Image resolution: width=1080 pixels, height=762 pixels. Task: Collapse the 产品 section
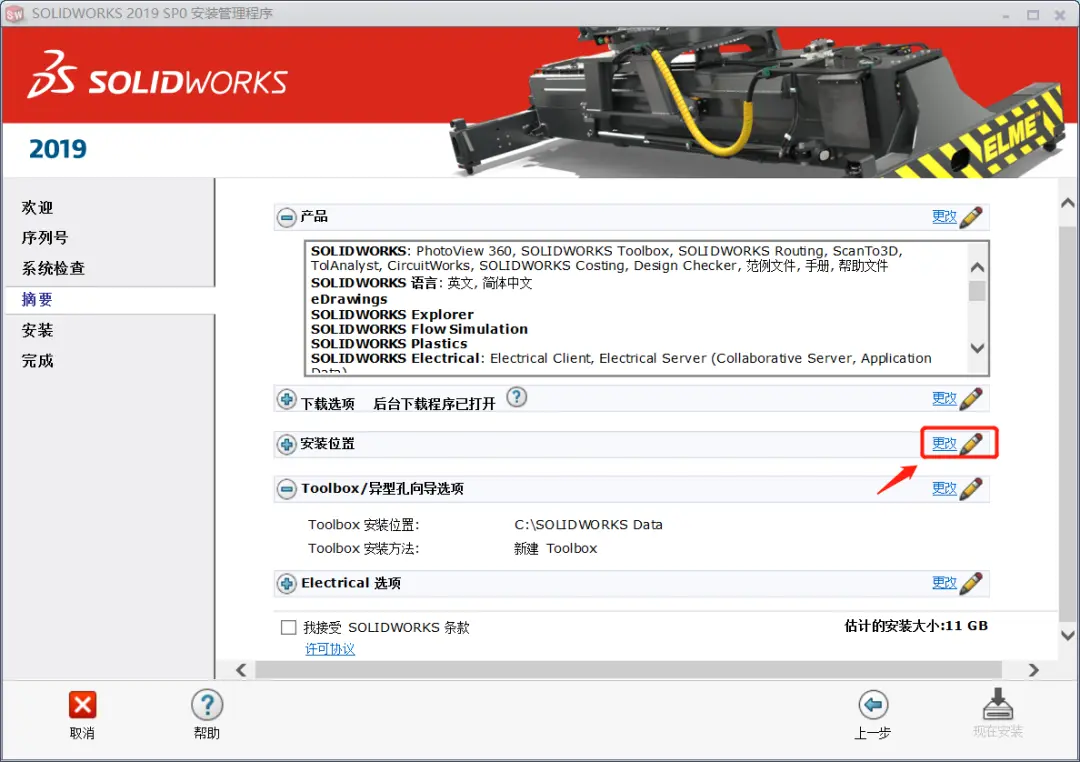[287, 218]
